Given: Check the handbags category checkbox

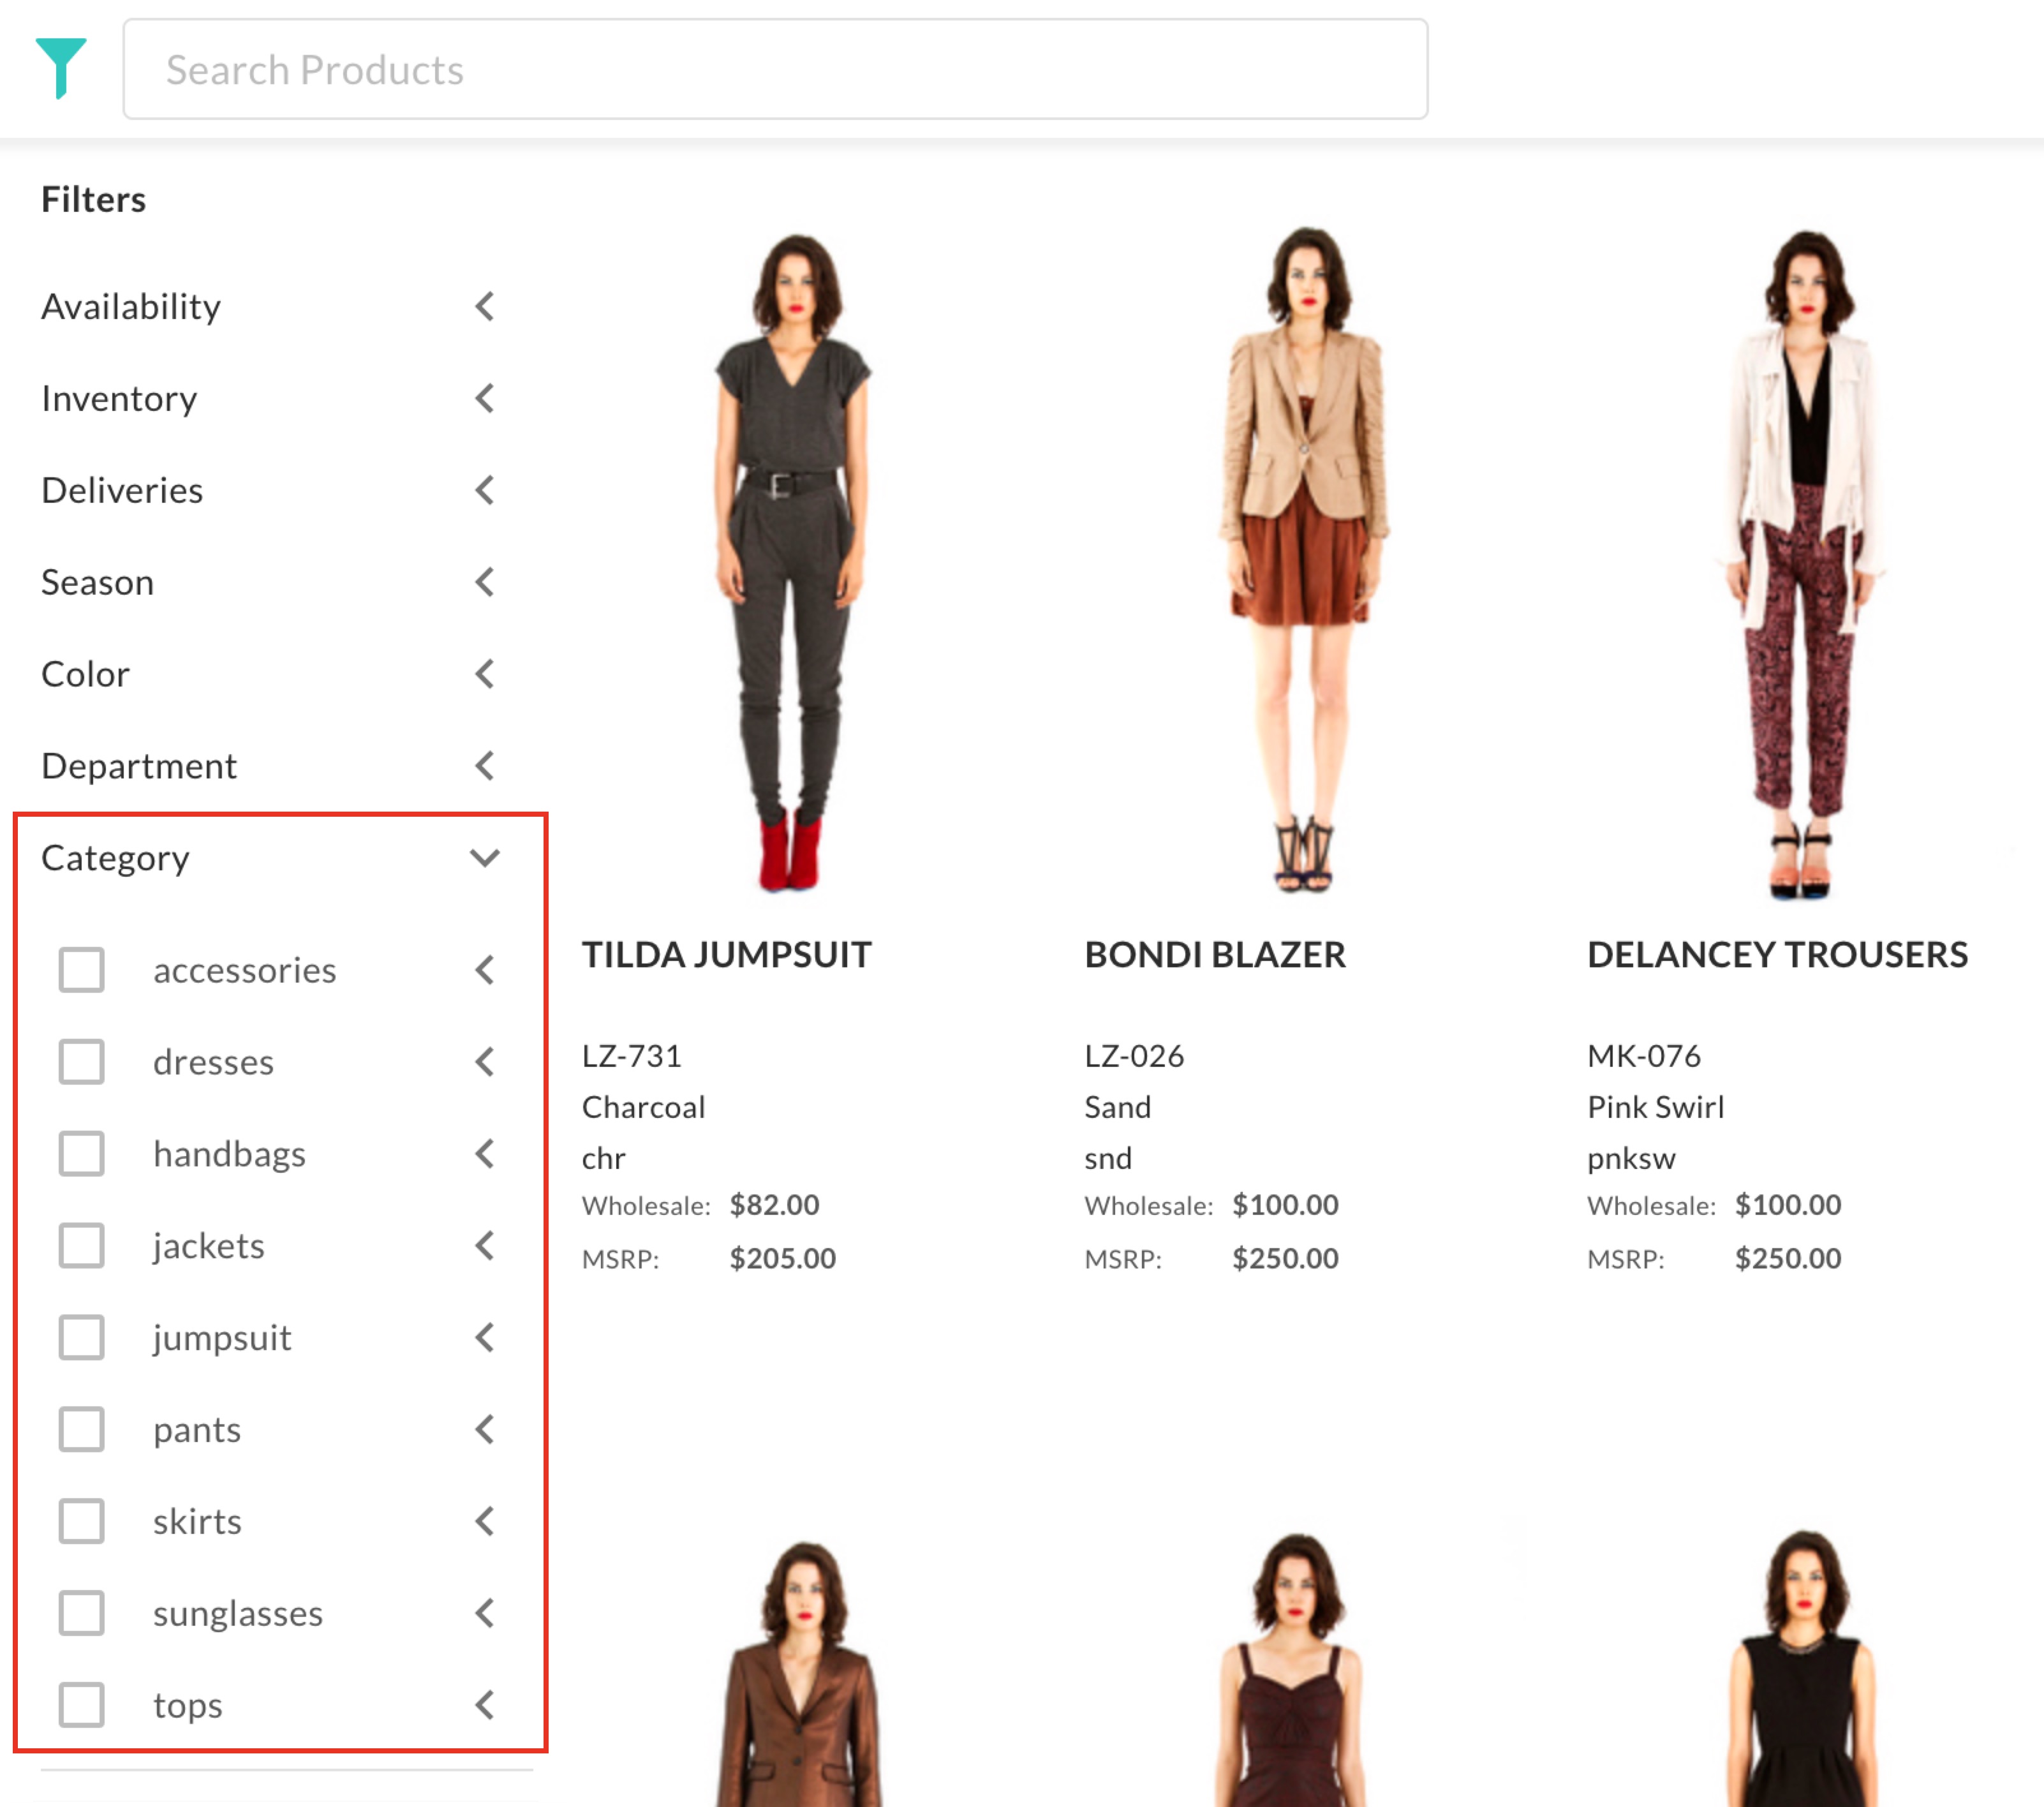Looking at the screenshot, I should tap(81, 1153).
